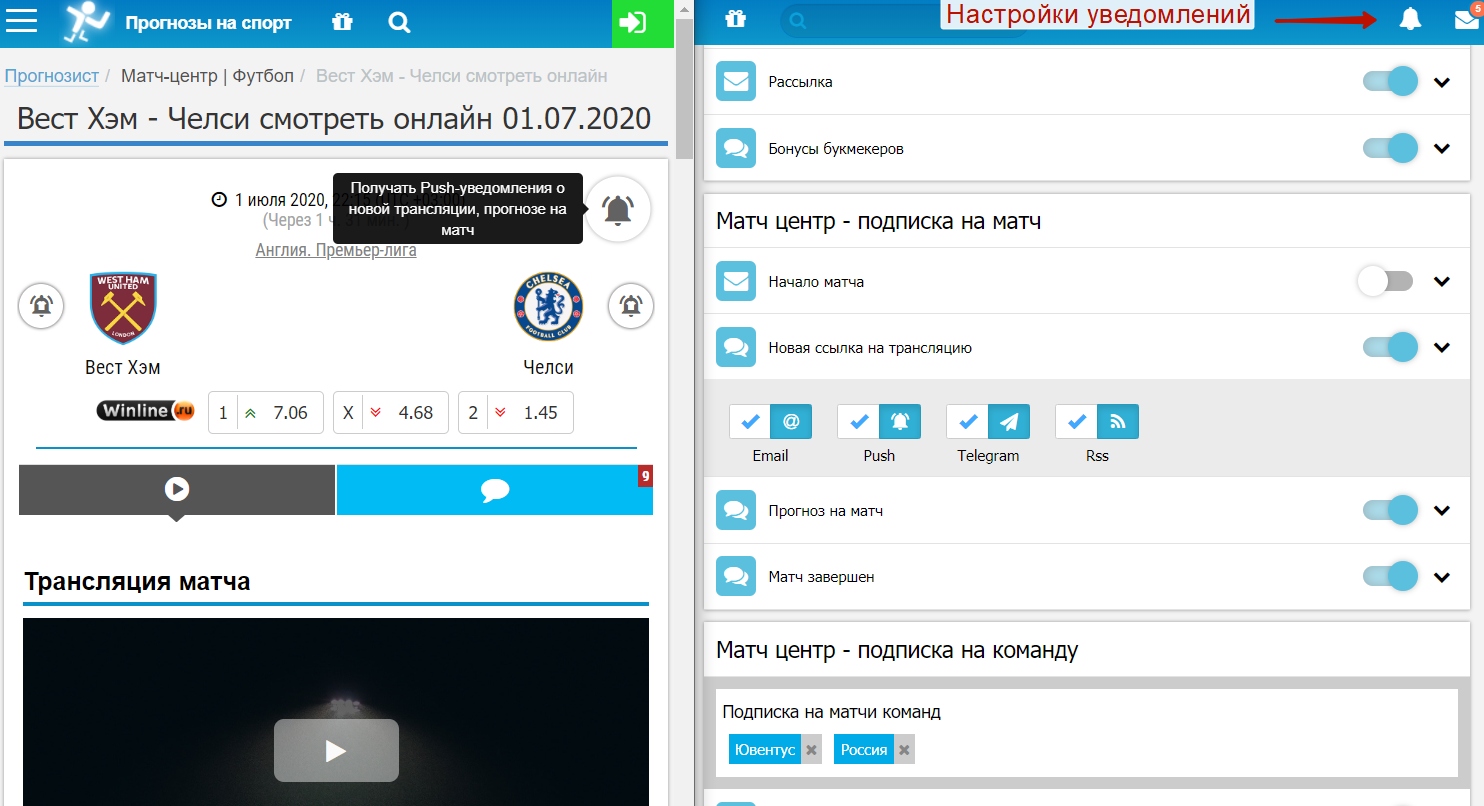The image size is (1484, 806).
Task: Open the messages envelope icon
Action: 1467,19
